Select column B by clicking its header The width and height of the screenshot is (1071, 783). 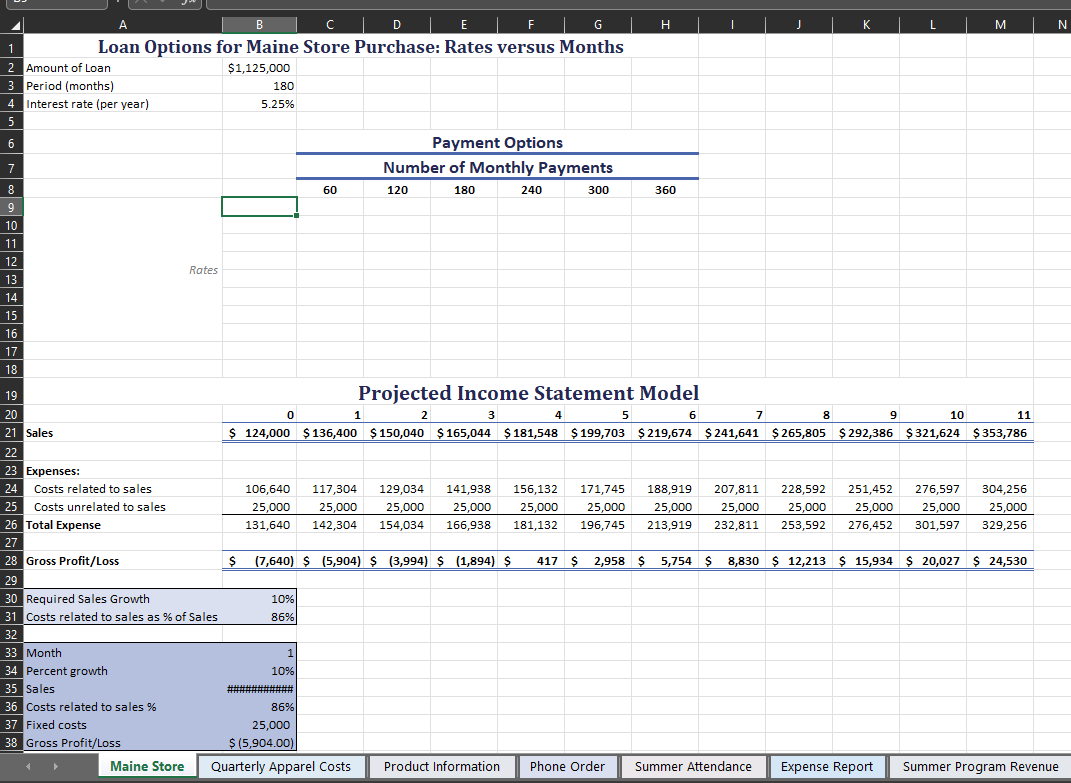click(259, 24)
